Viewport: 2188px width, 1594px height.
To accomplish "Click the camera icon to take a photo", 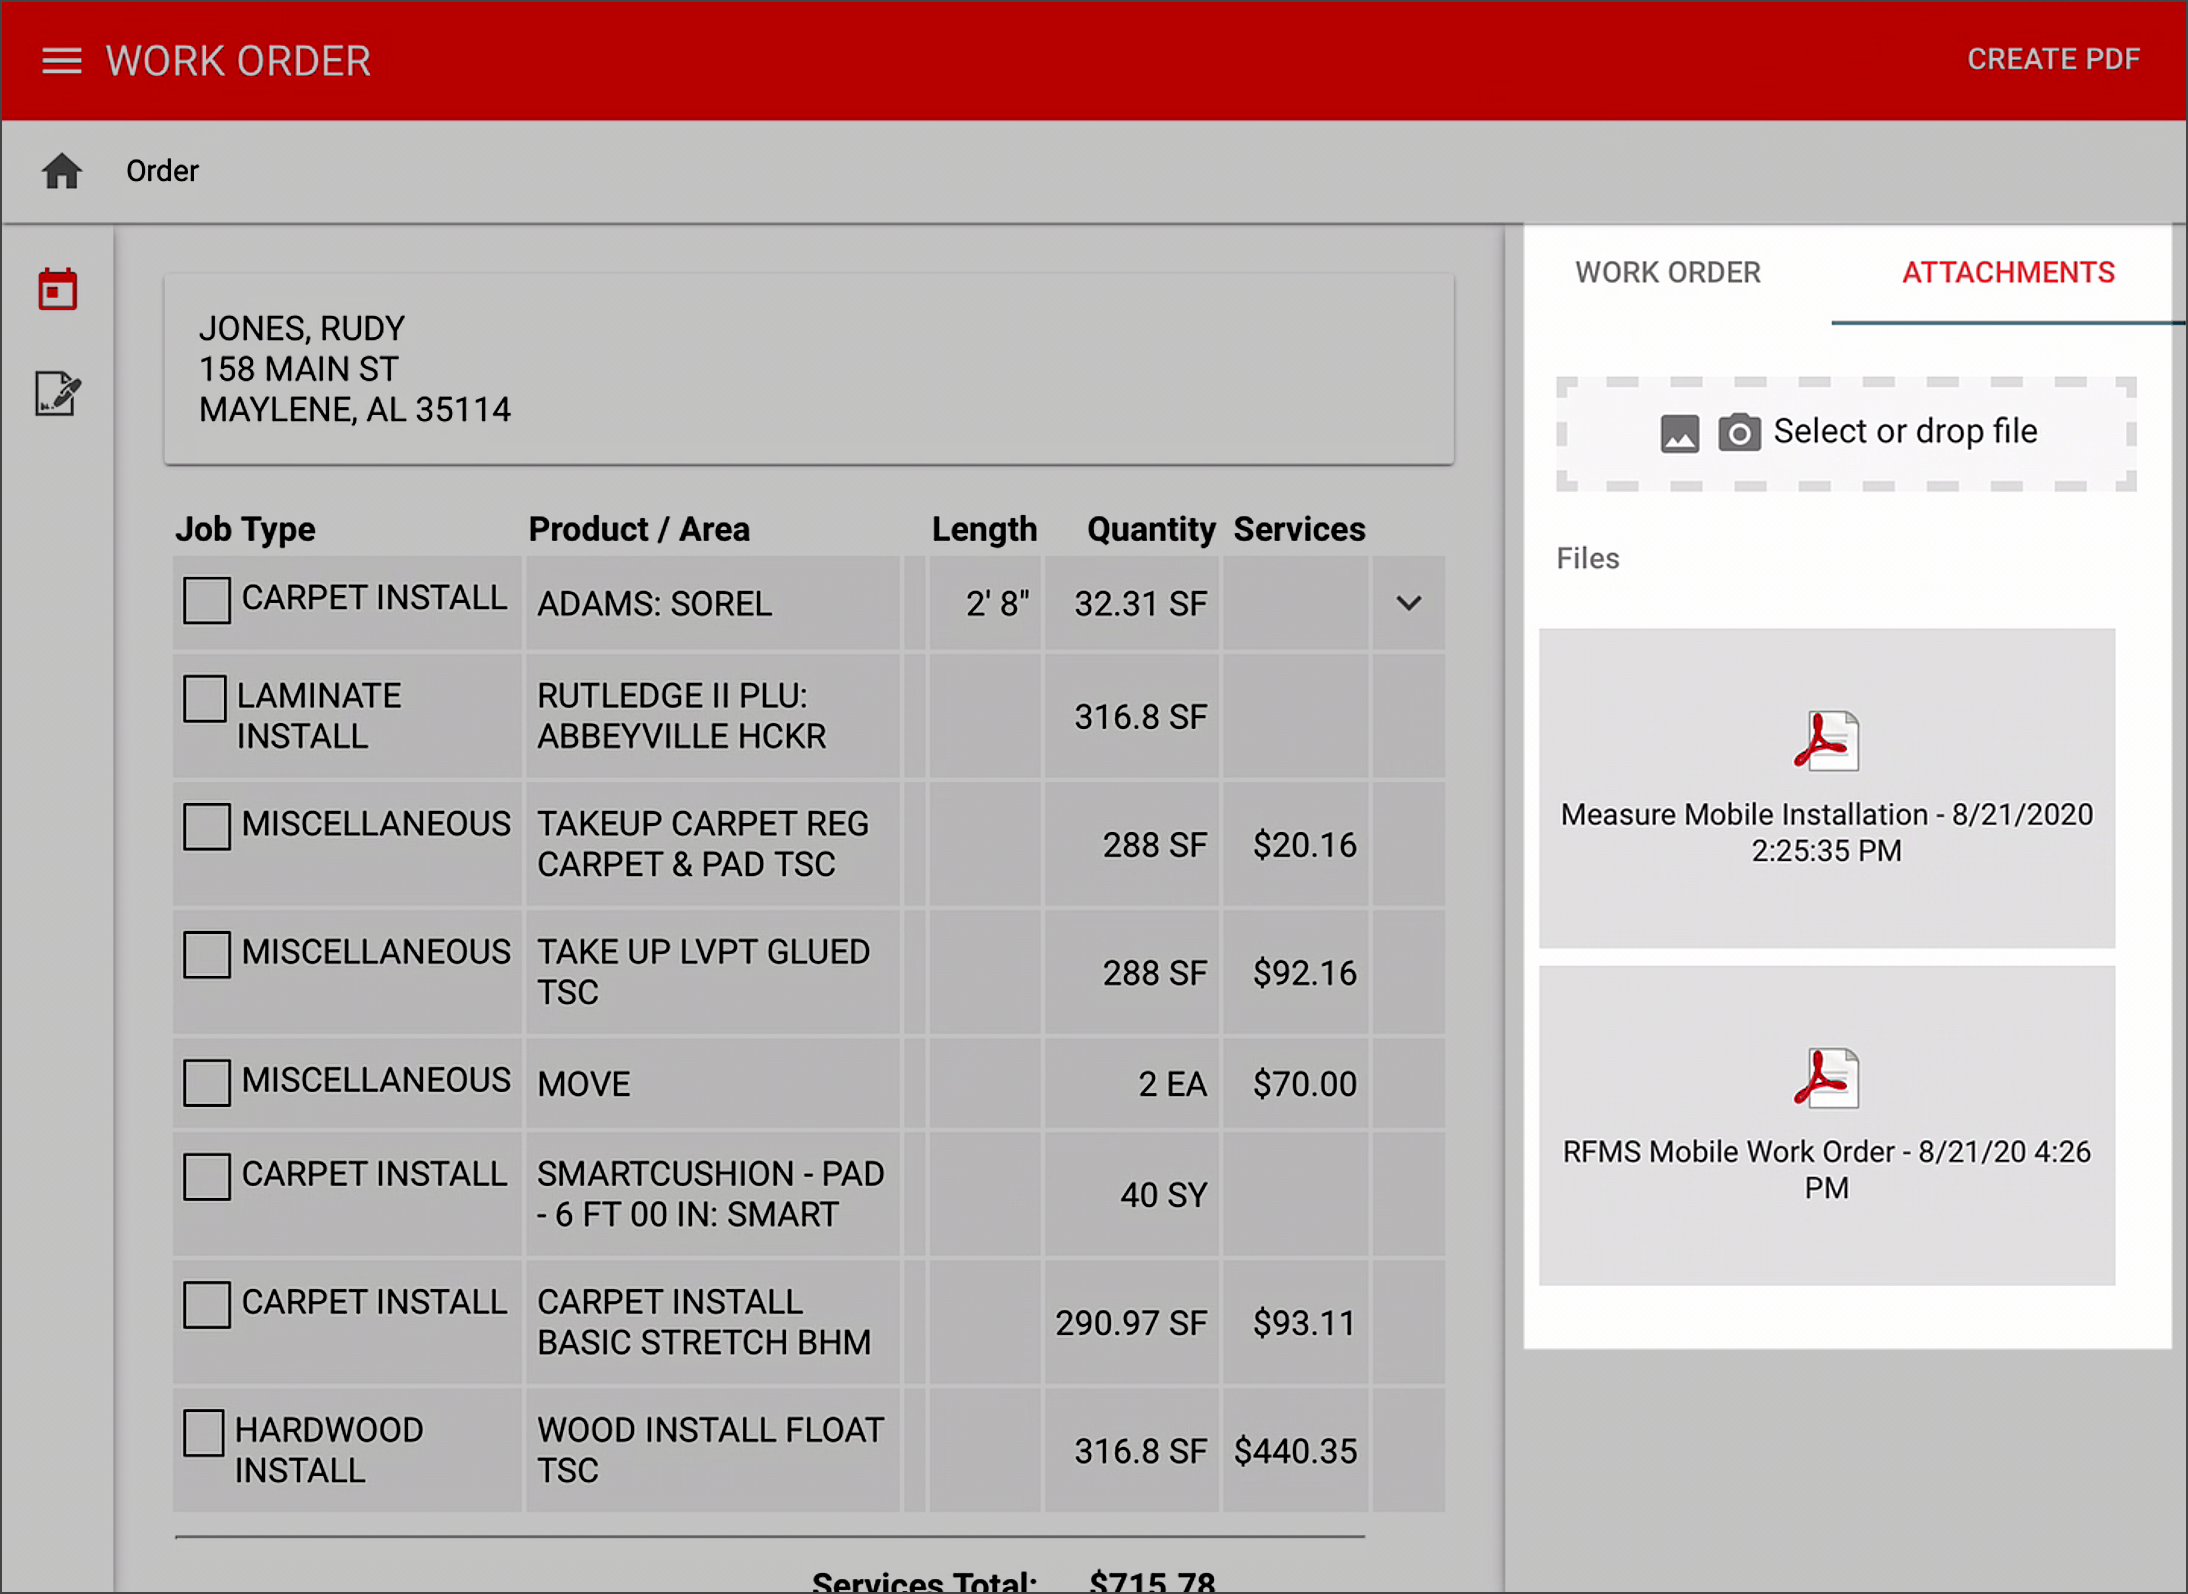I will [x=1740, y=432].
